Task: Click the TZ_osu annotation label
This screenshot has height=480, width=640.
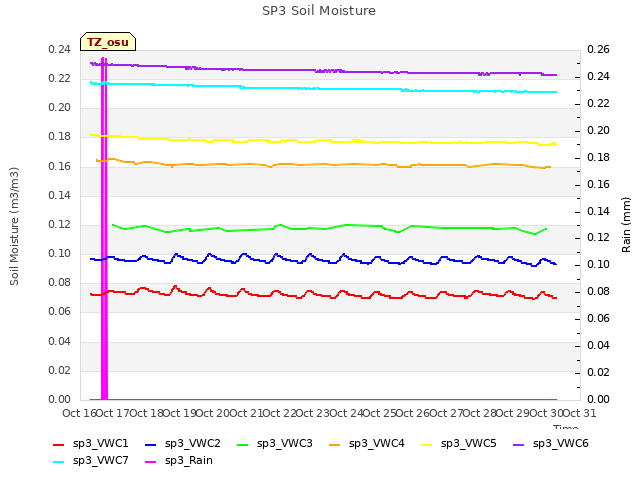Action: pyautogui.click(x=108, y=42)
